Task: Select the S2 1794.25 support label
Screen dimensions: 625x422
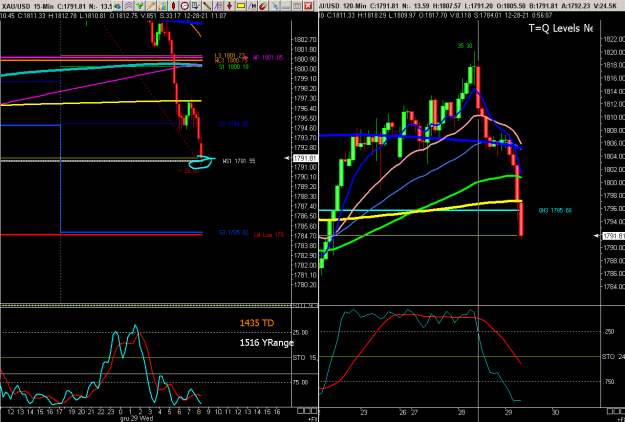Action: (234, 124)
